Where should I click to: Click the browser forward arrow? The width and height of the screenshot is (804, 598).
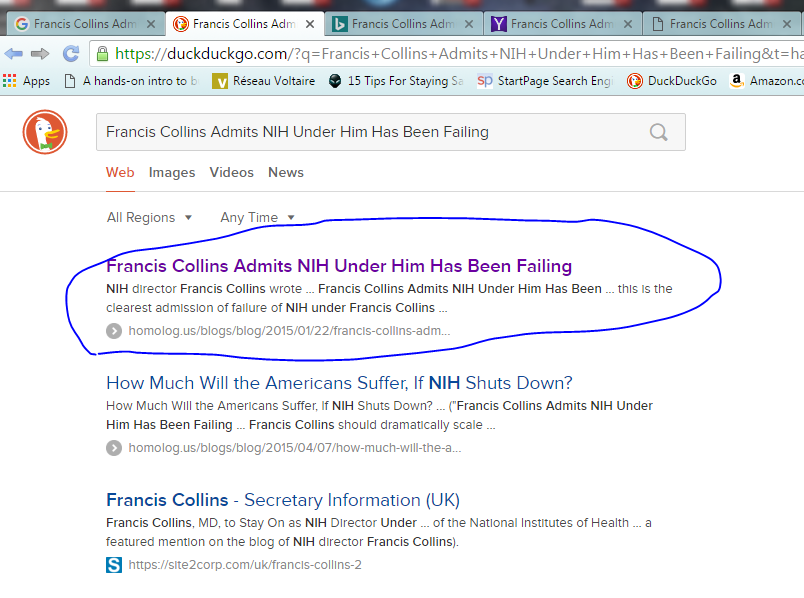pos(41,53)
